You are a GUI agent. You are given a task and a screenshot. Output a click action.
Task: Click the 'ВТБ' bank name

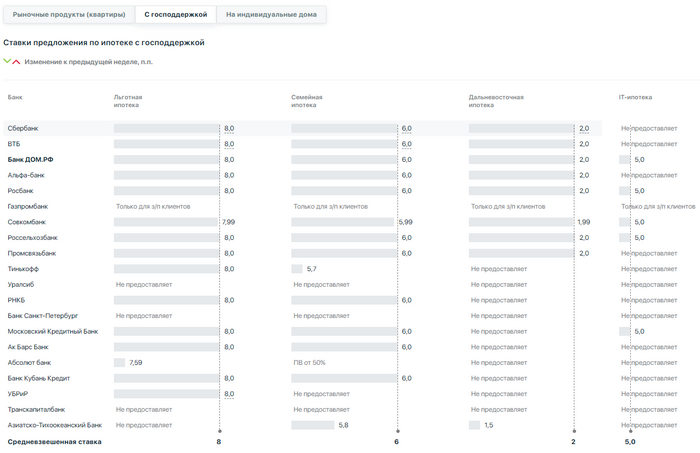(x=14, y=144)
